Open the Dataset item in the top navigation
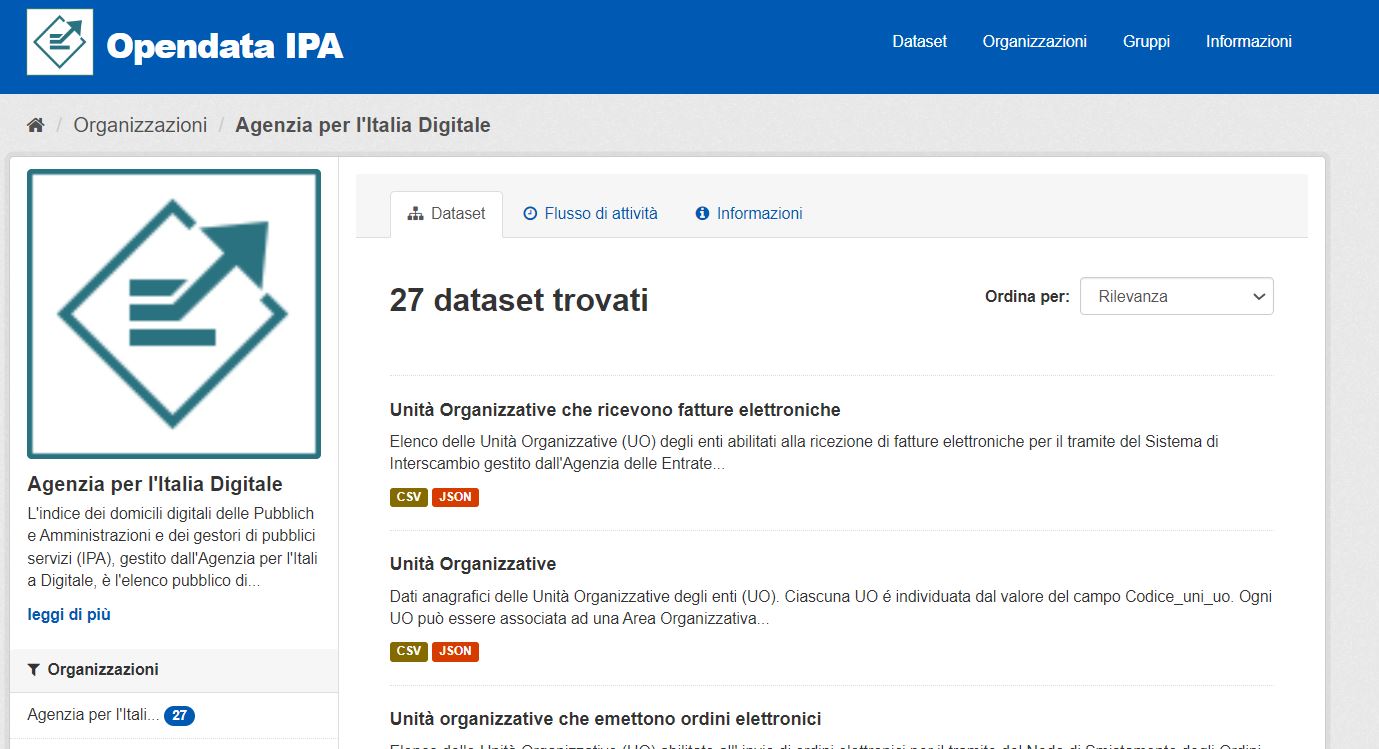The image size is (1379, 749). 918,41
